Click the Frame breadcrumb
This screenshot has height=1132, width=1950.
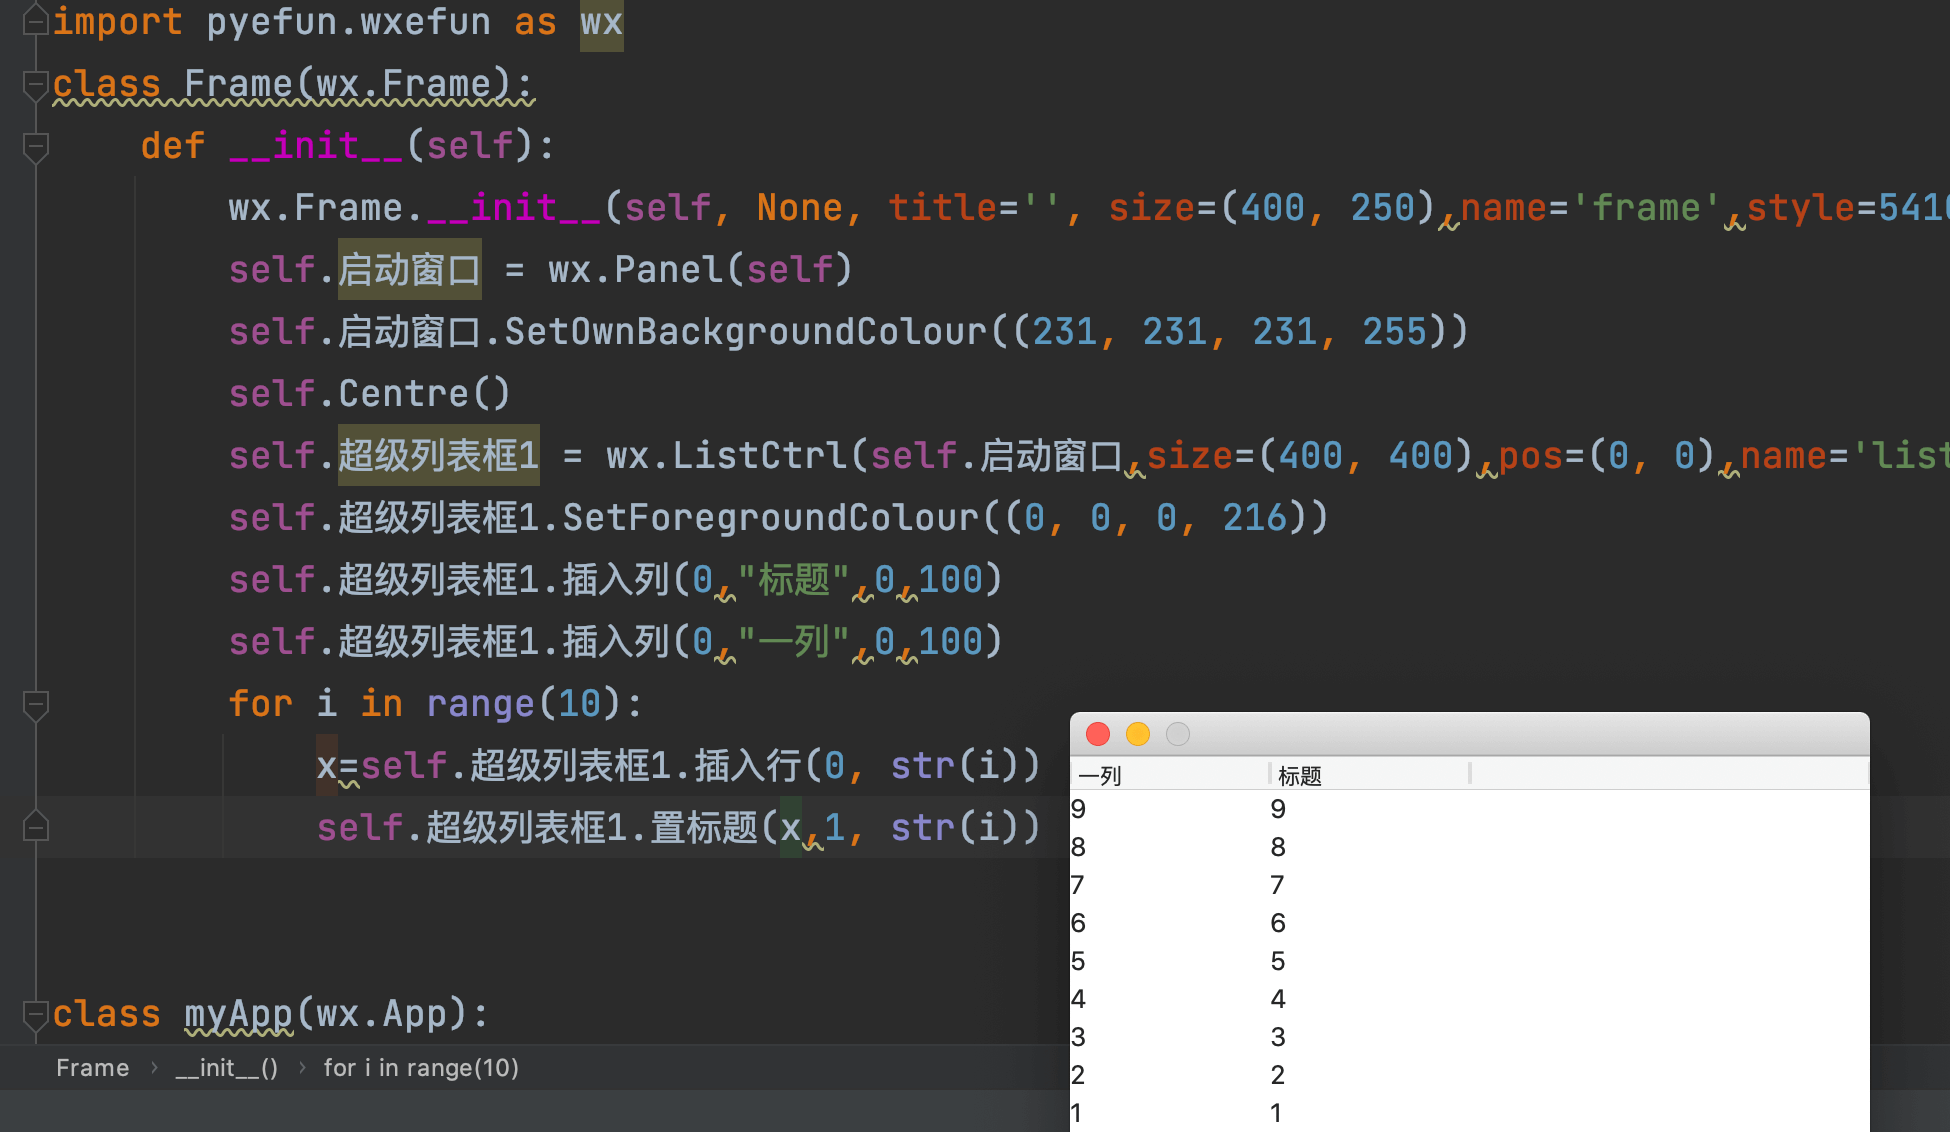[92, 1068]
